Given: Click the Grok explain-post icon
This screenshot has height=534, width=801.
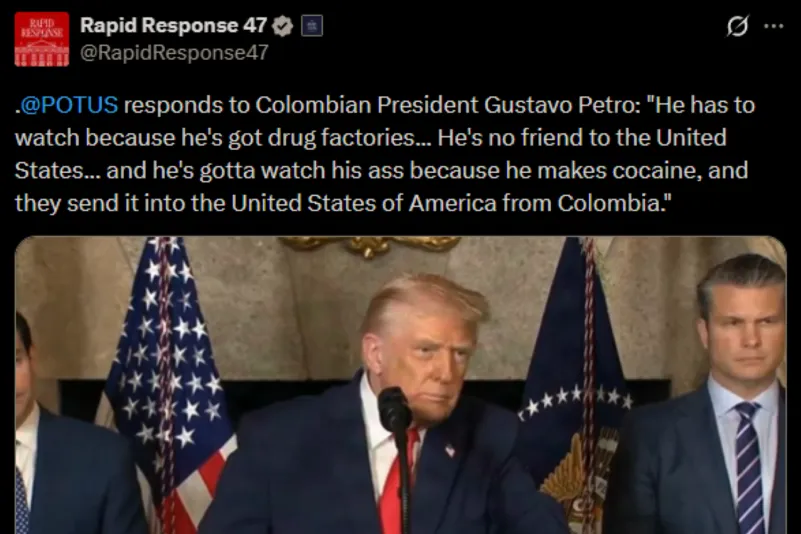Looking at the screenshot, I should tap(738, 26).
